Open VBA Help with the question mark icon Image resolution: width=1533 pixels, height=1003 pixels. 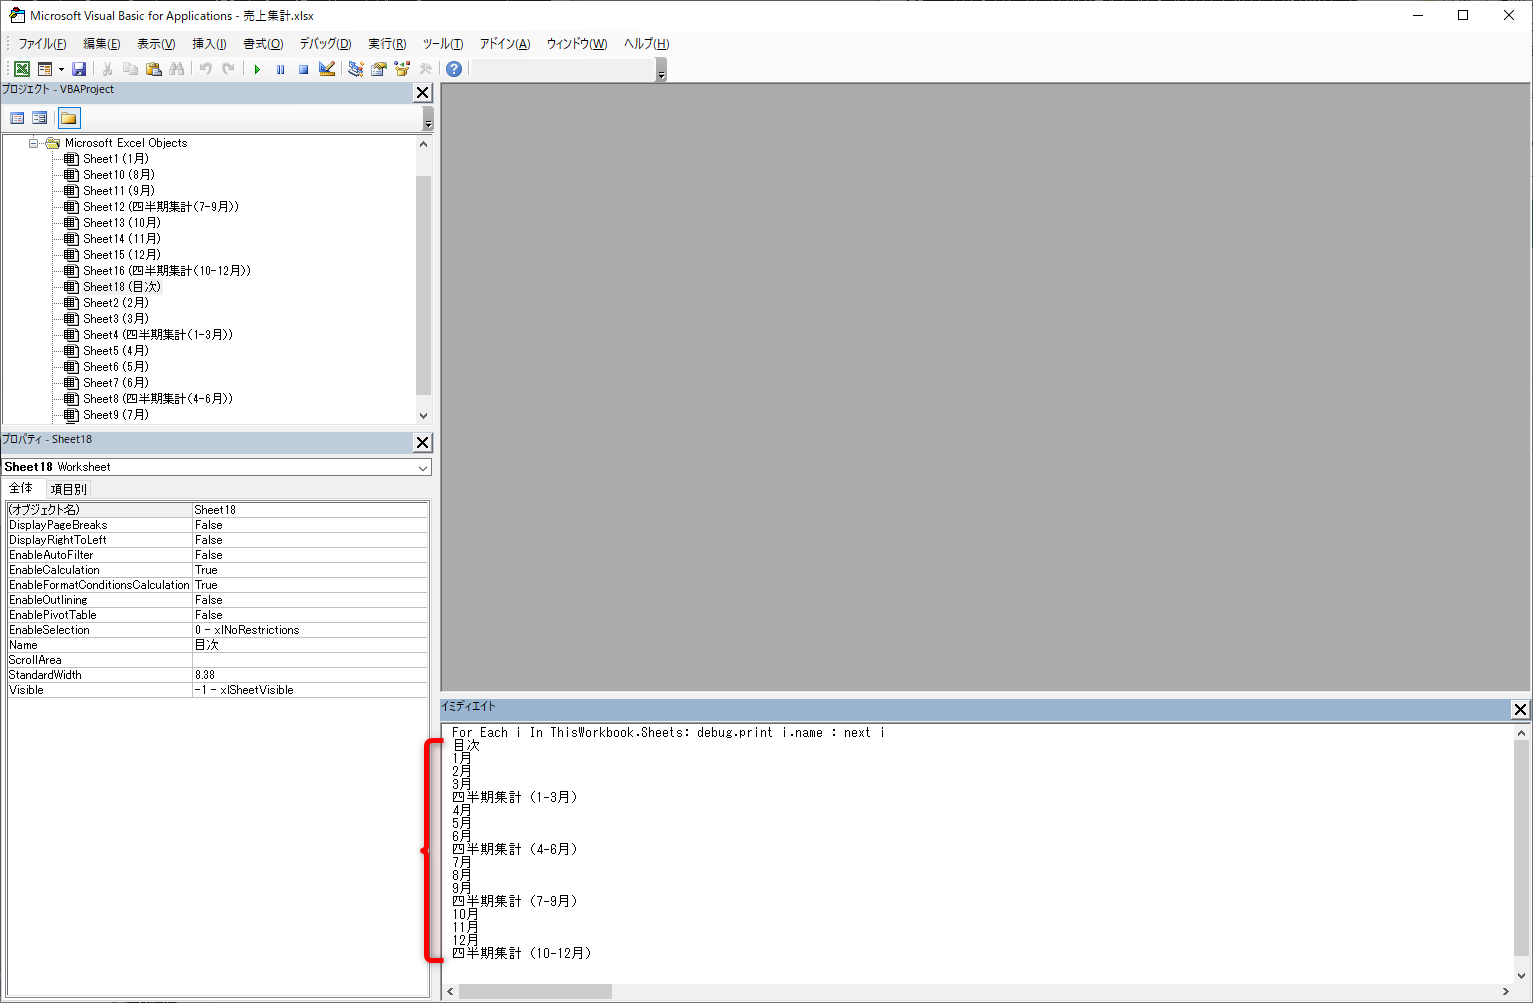pyautogui.click(x=454, y=69)
